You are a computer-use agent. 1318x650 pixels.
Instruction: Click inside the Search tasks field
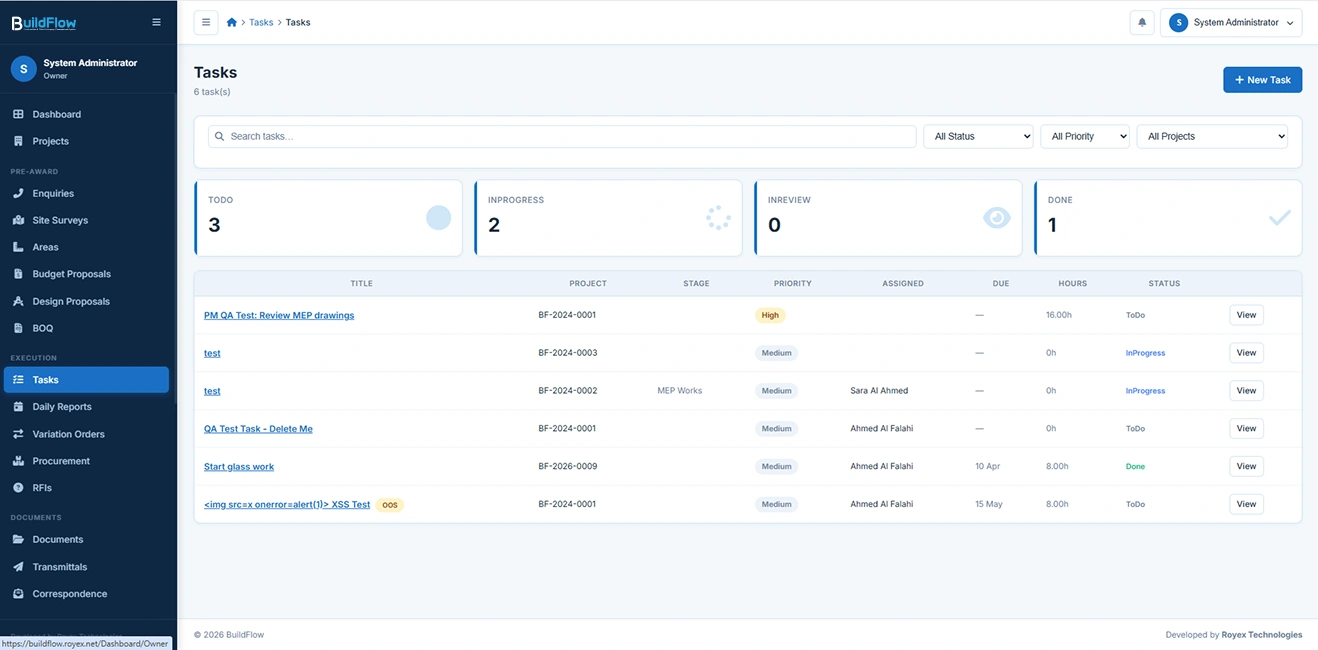pos(562,136)
